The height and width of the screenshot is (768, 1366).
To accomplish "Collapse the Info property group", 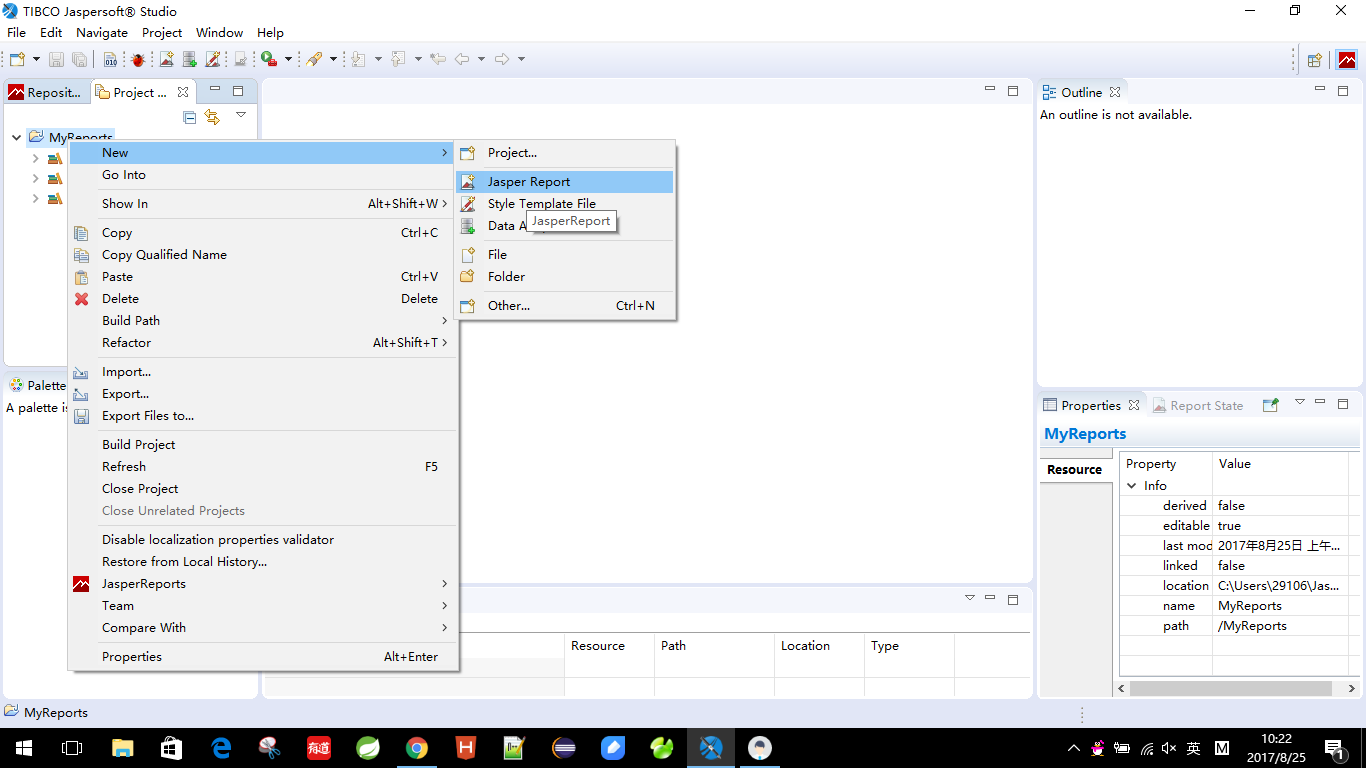I will [1132, 485].
